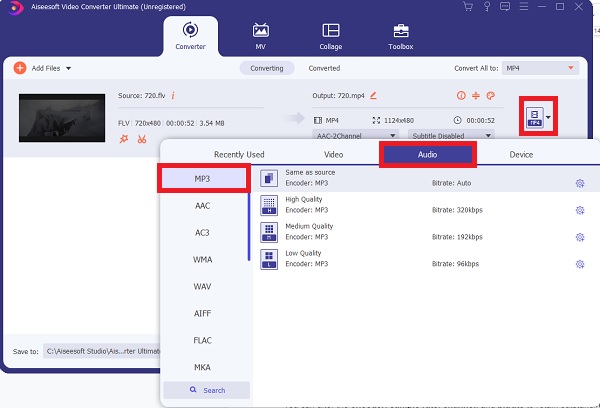Click the edit effects wand icon
Image resolution: width=600 pixels, height=408 pixels.
pos(124,139)
